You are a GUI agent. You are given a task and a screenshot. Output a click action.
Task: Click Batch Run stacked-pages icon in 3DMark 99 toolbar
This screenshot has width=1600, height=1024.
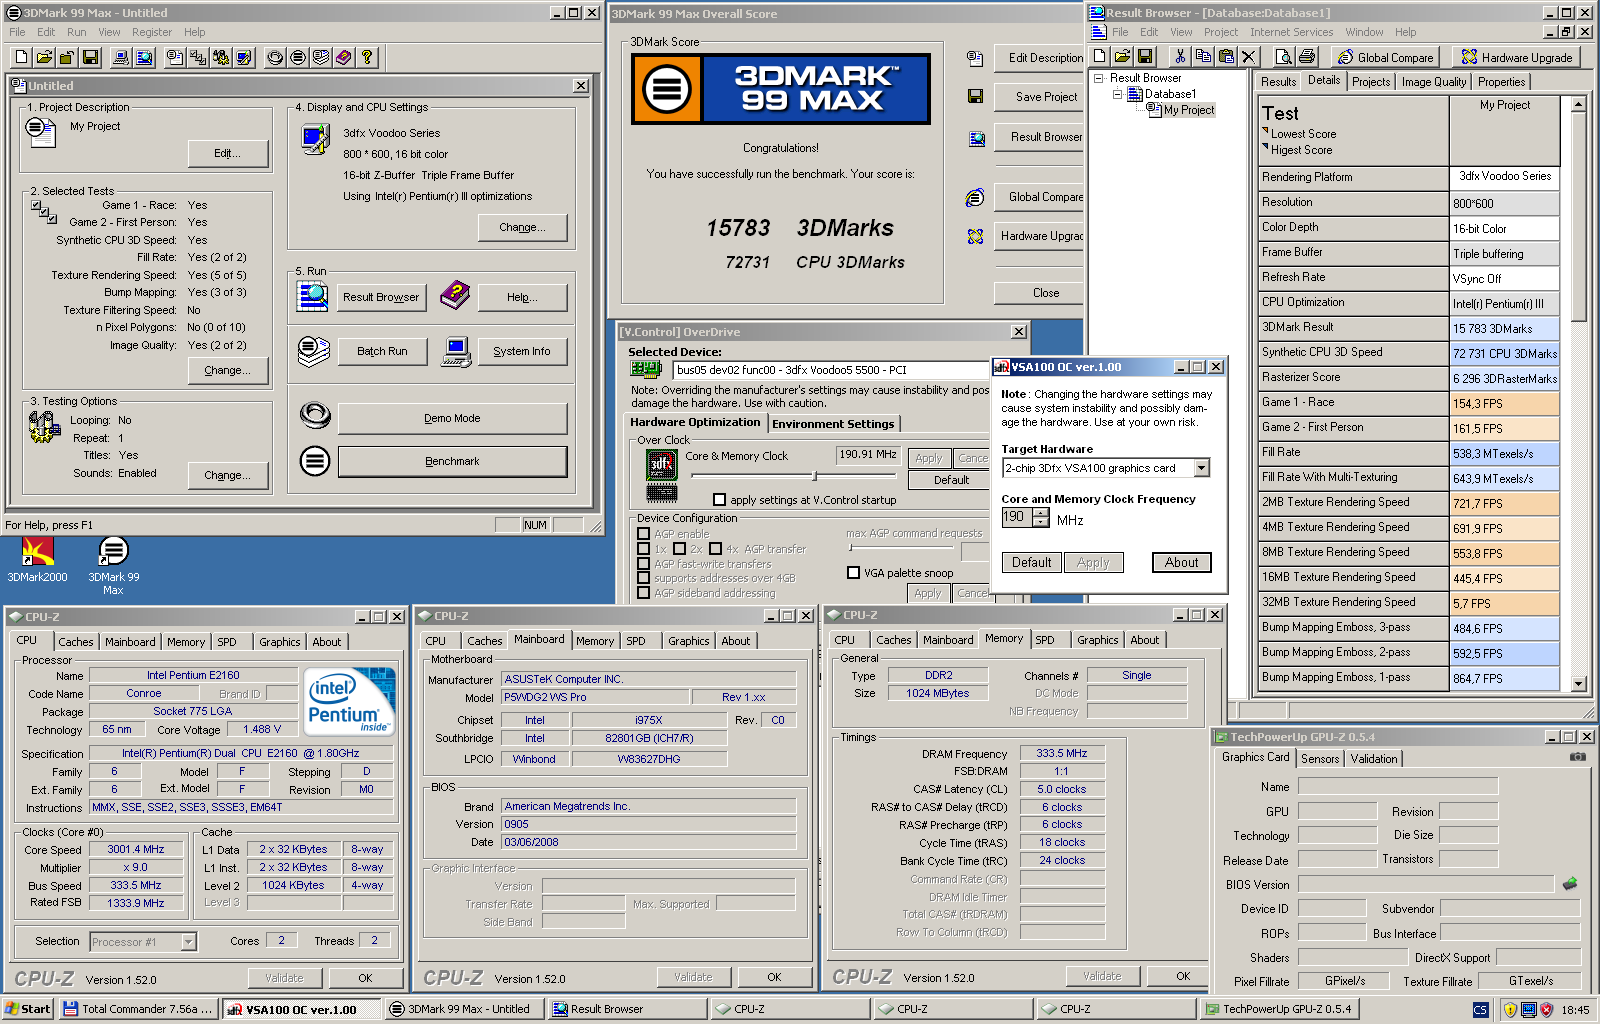click(321, 57)
